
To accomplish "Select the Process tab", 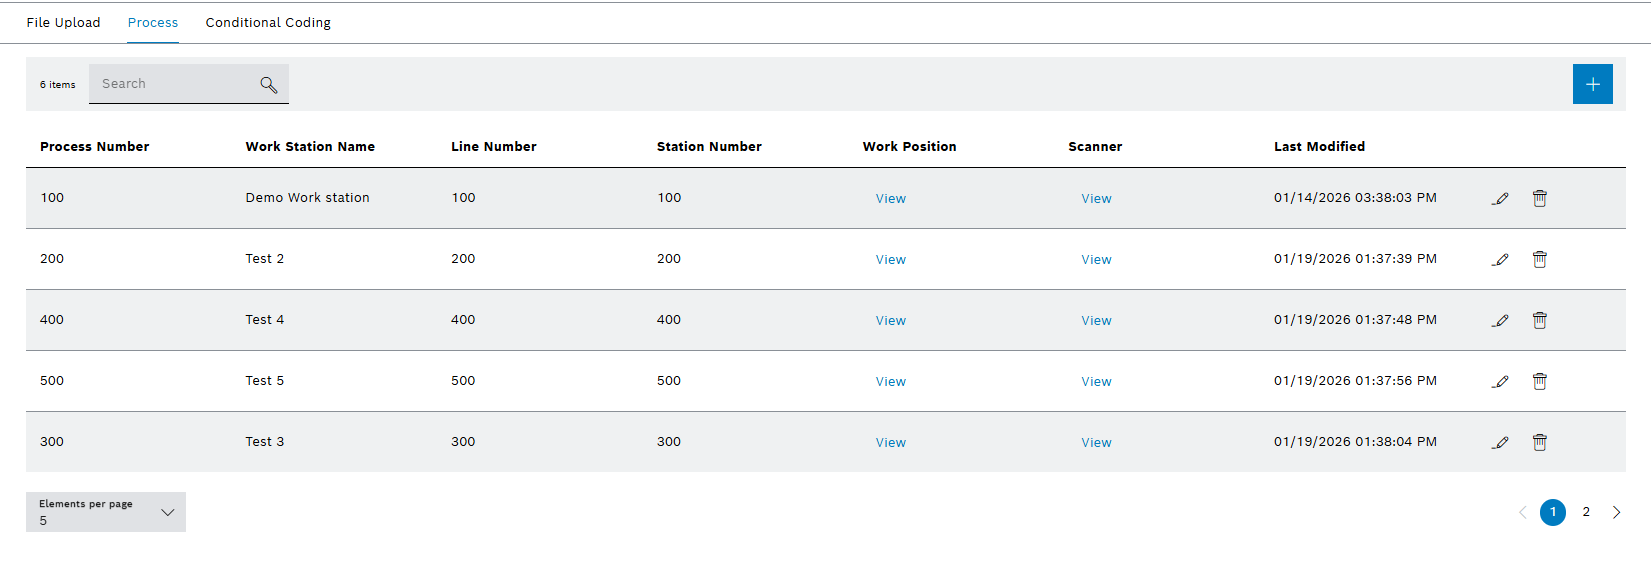I will coord(153,22).
